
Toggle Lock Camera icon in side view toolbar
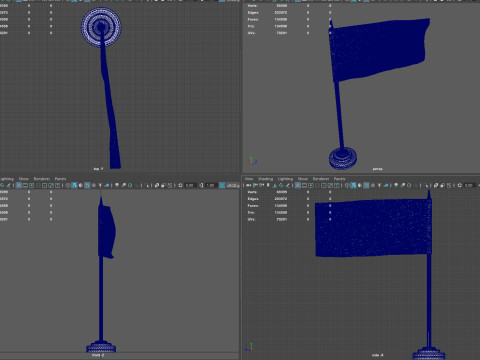[255, 185]
